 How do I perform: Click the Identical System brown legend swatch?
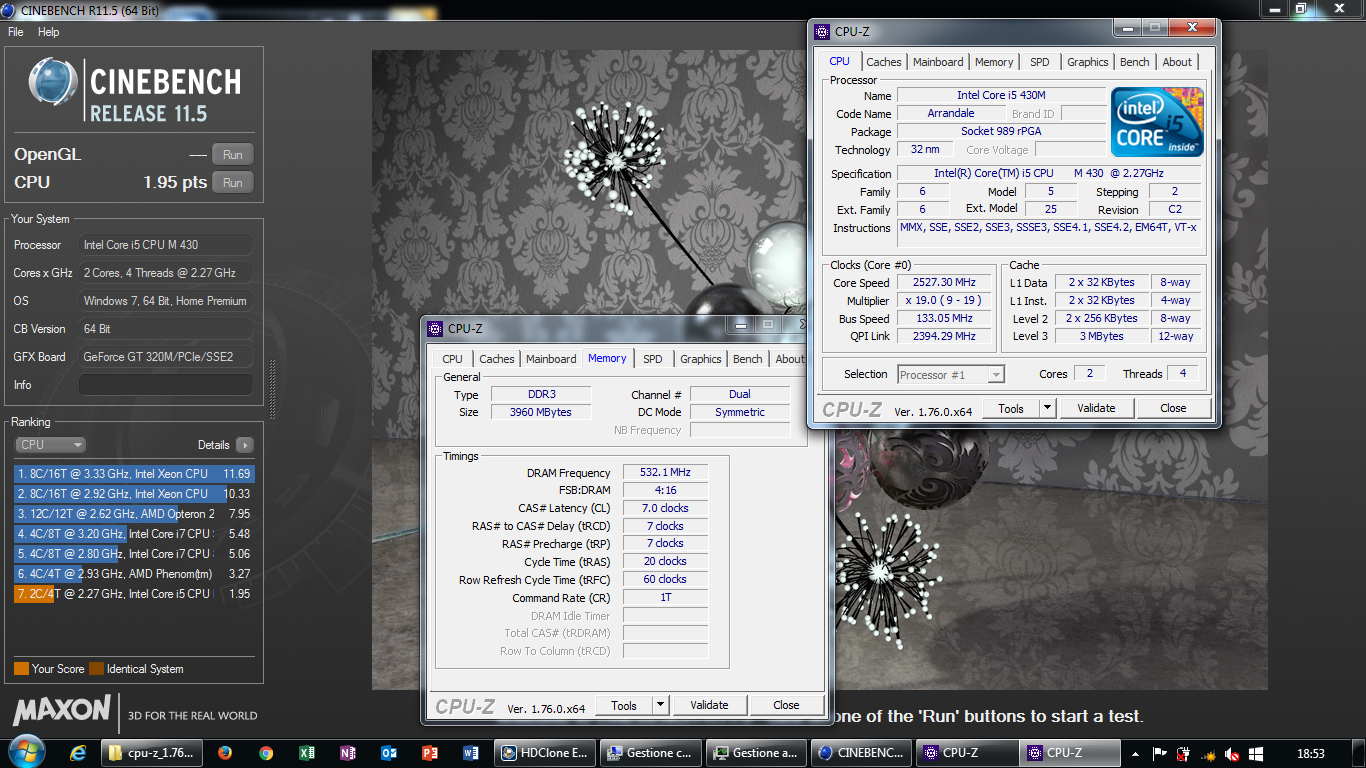(x=97, y=669)
